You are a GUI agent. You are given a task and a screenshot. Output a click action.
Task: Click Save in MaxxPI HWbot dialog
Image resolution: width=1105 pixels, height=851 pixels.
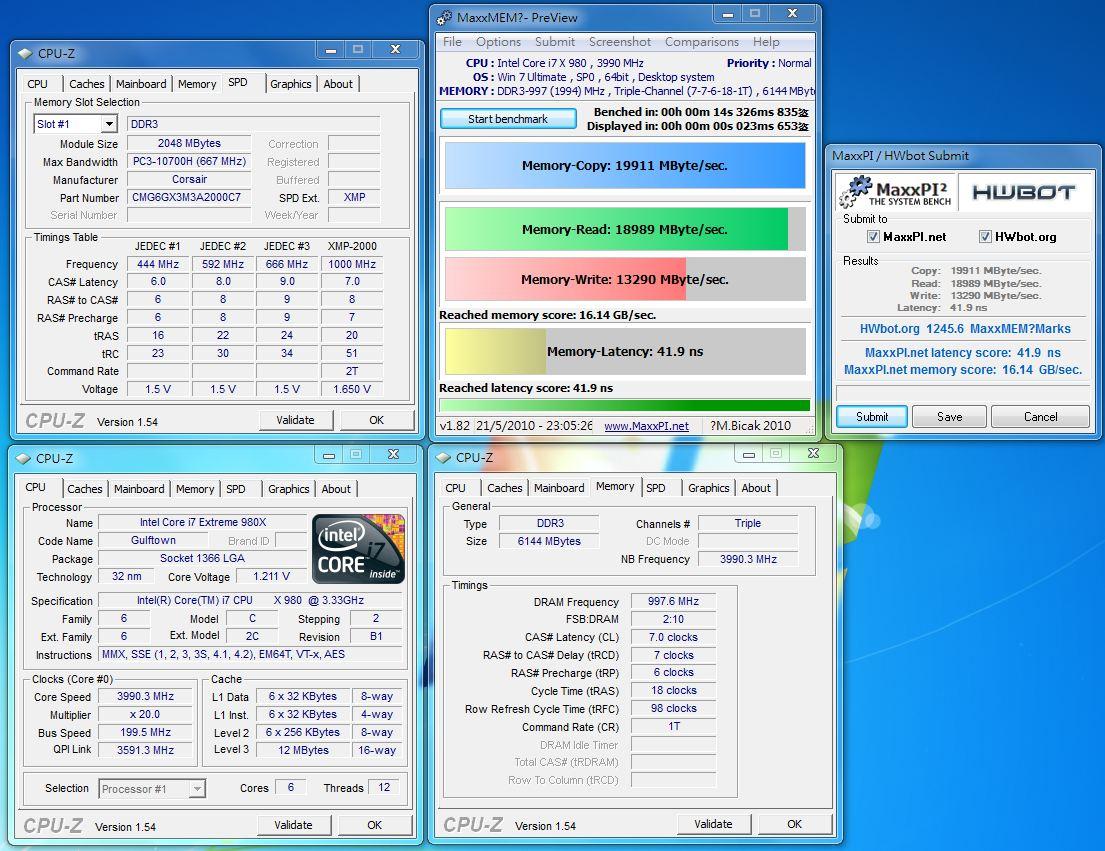(x=949, y=416)
